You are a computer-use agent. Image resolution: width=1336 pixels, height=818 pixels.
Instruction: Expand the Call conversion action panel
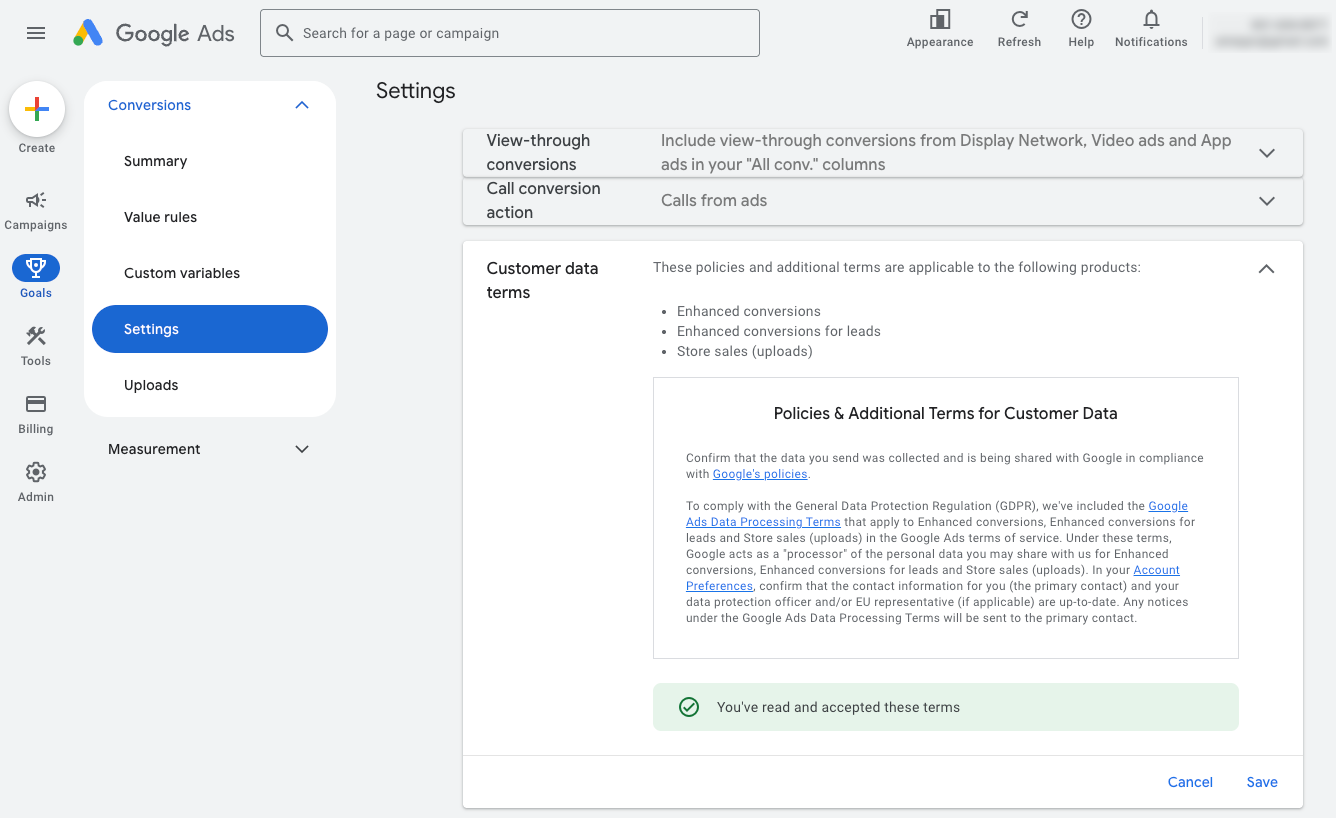point(1266,201)
